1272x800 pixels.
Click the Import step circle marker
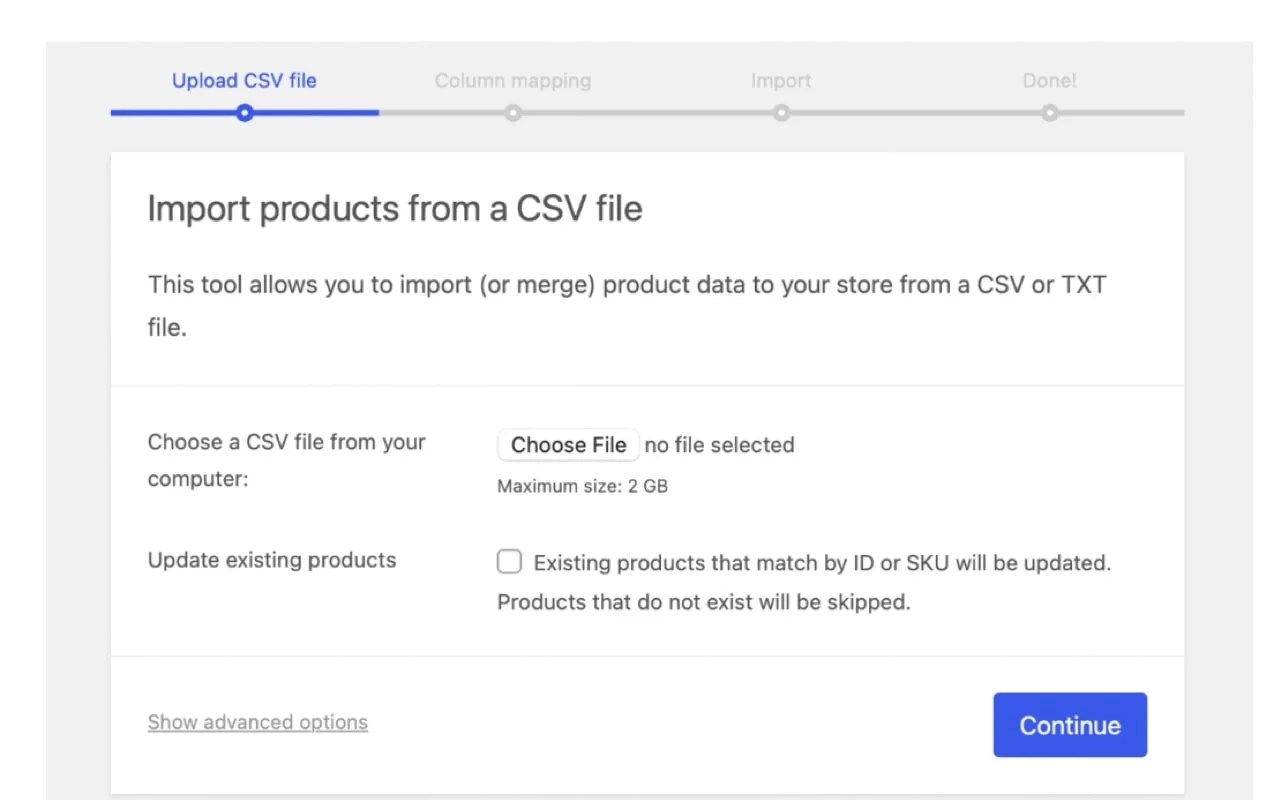click(x=781, y=113)
